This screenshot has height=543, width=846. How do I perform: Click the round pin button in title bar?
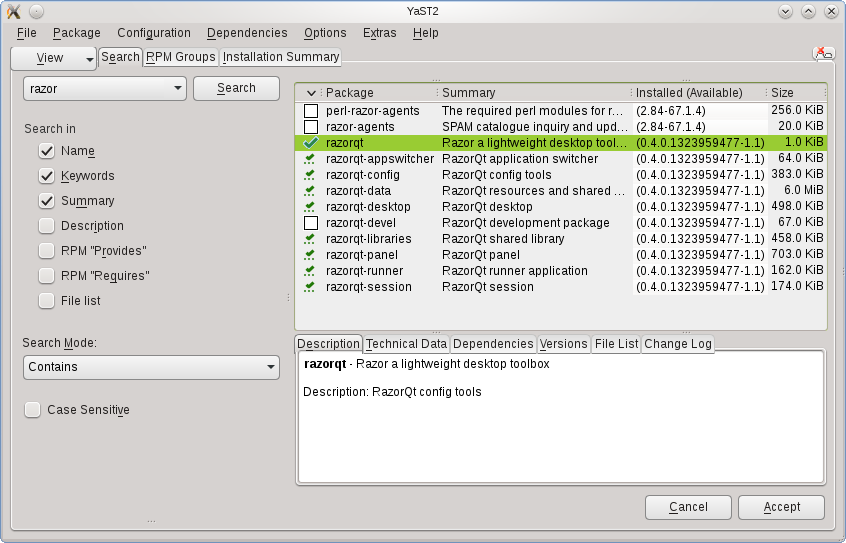coord(36,11)
